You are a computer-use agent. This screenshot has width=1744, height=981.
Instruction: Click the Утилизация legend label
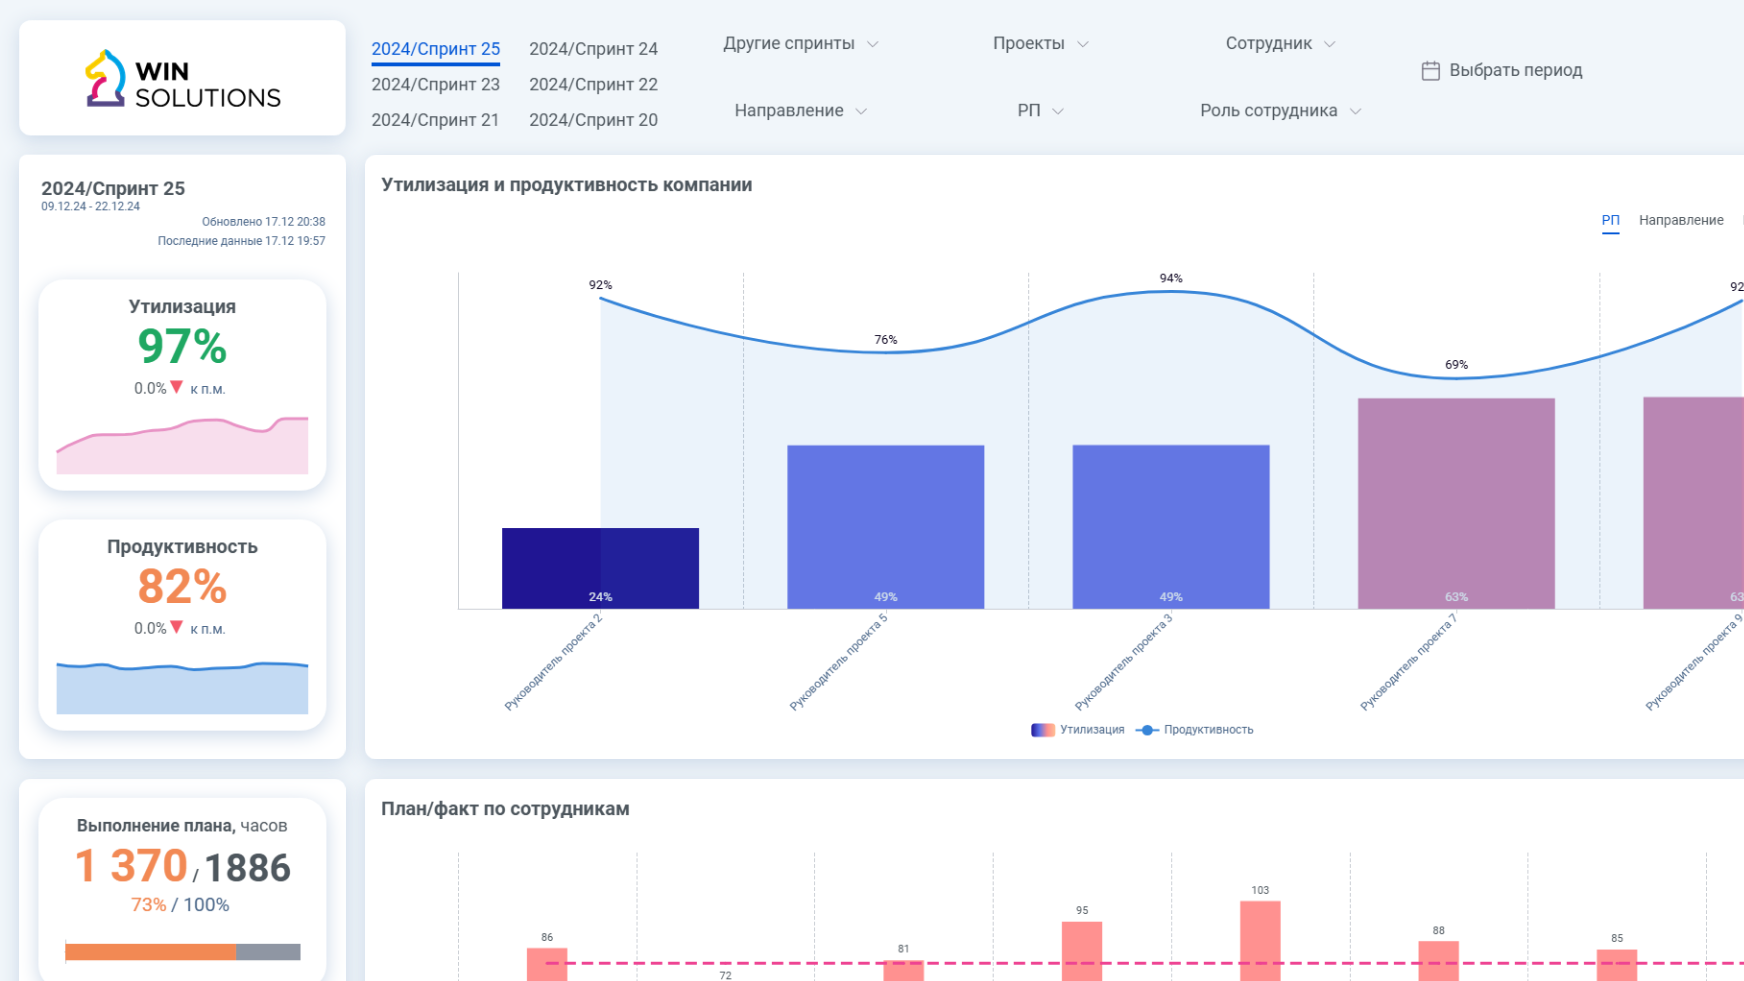coord(1092,730)
